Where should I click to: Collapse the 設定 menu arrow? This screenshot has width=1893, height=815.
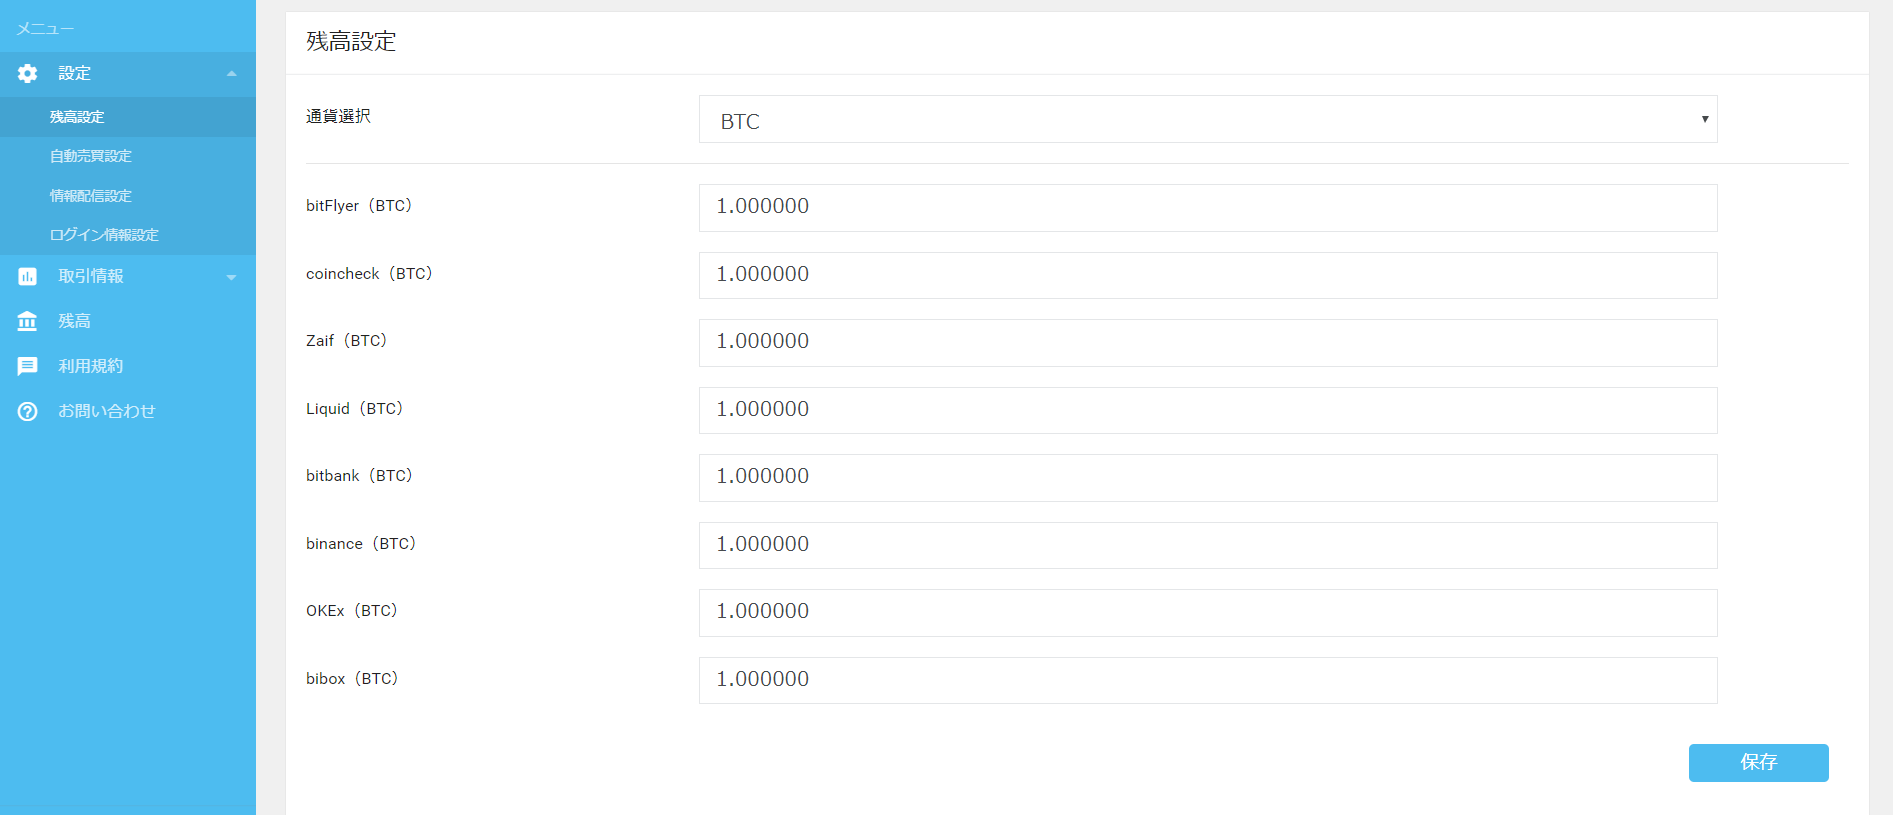231,74
